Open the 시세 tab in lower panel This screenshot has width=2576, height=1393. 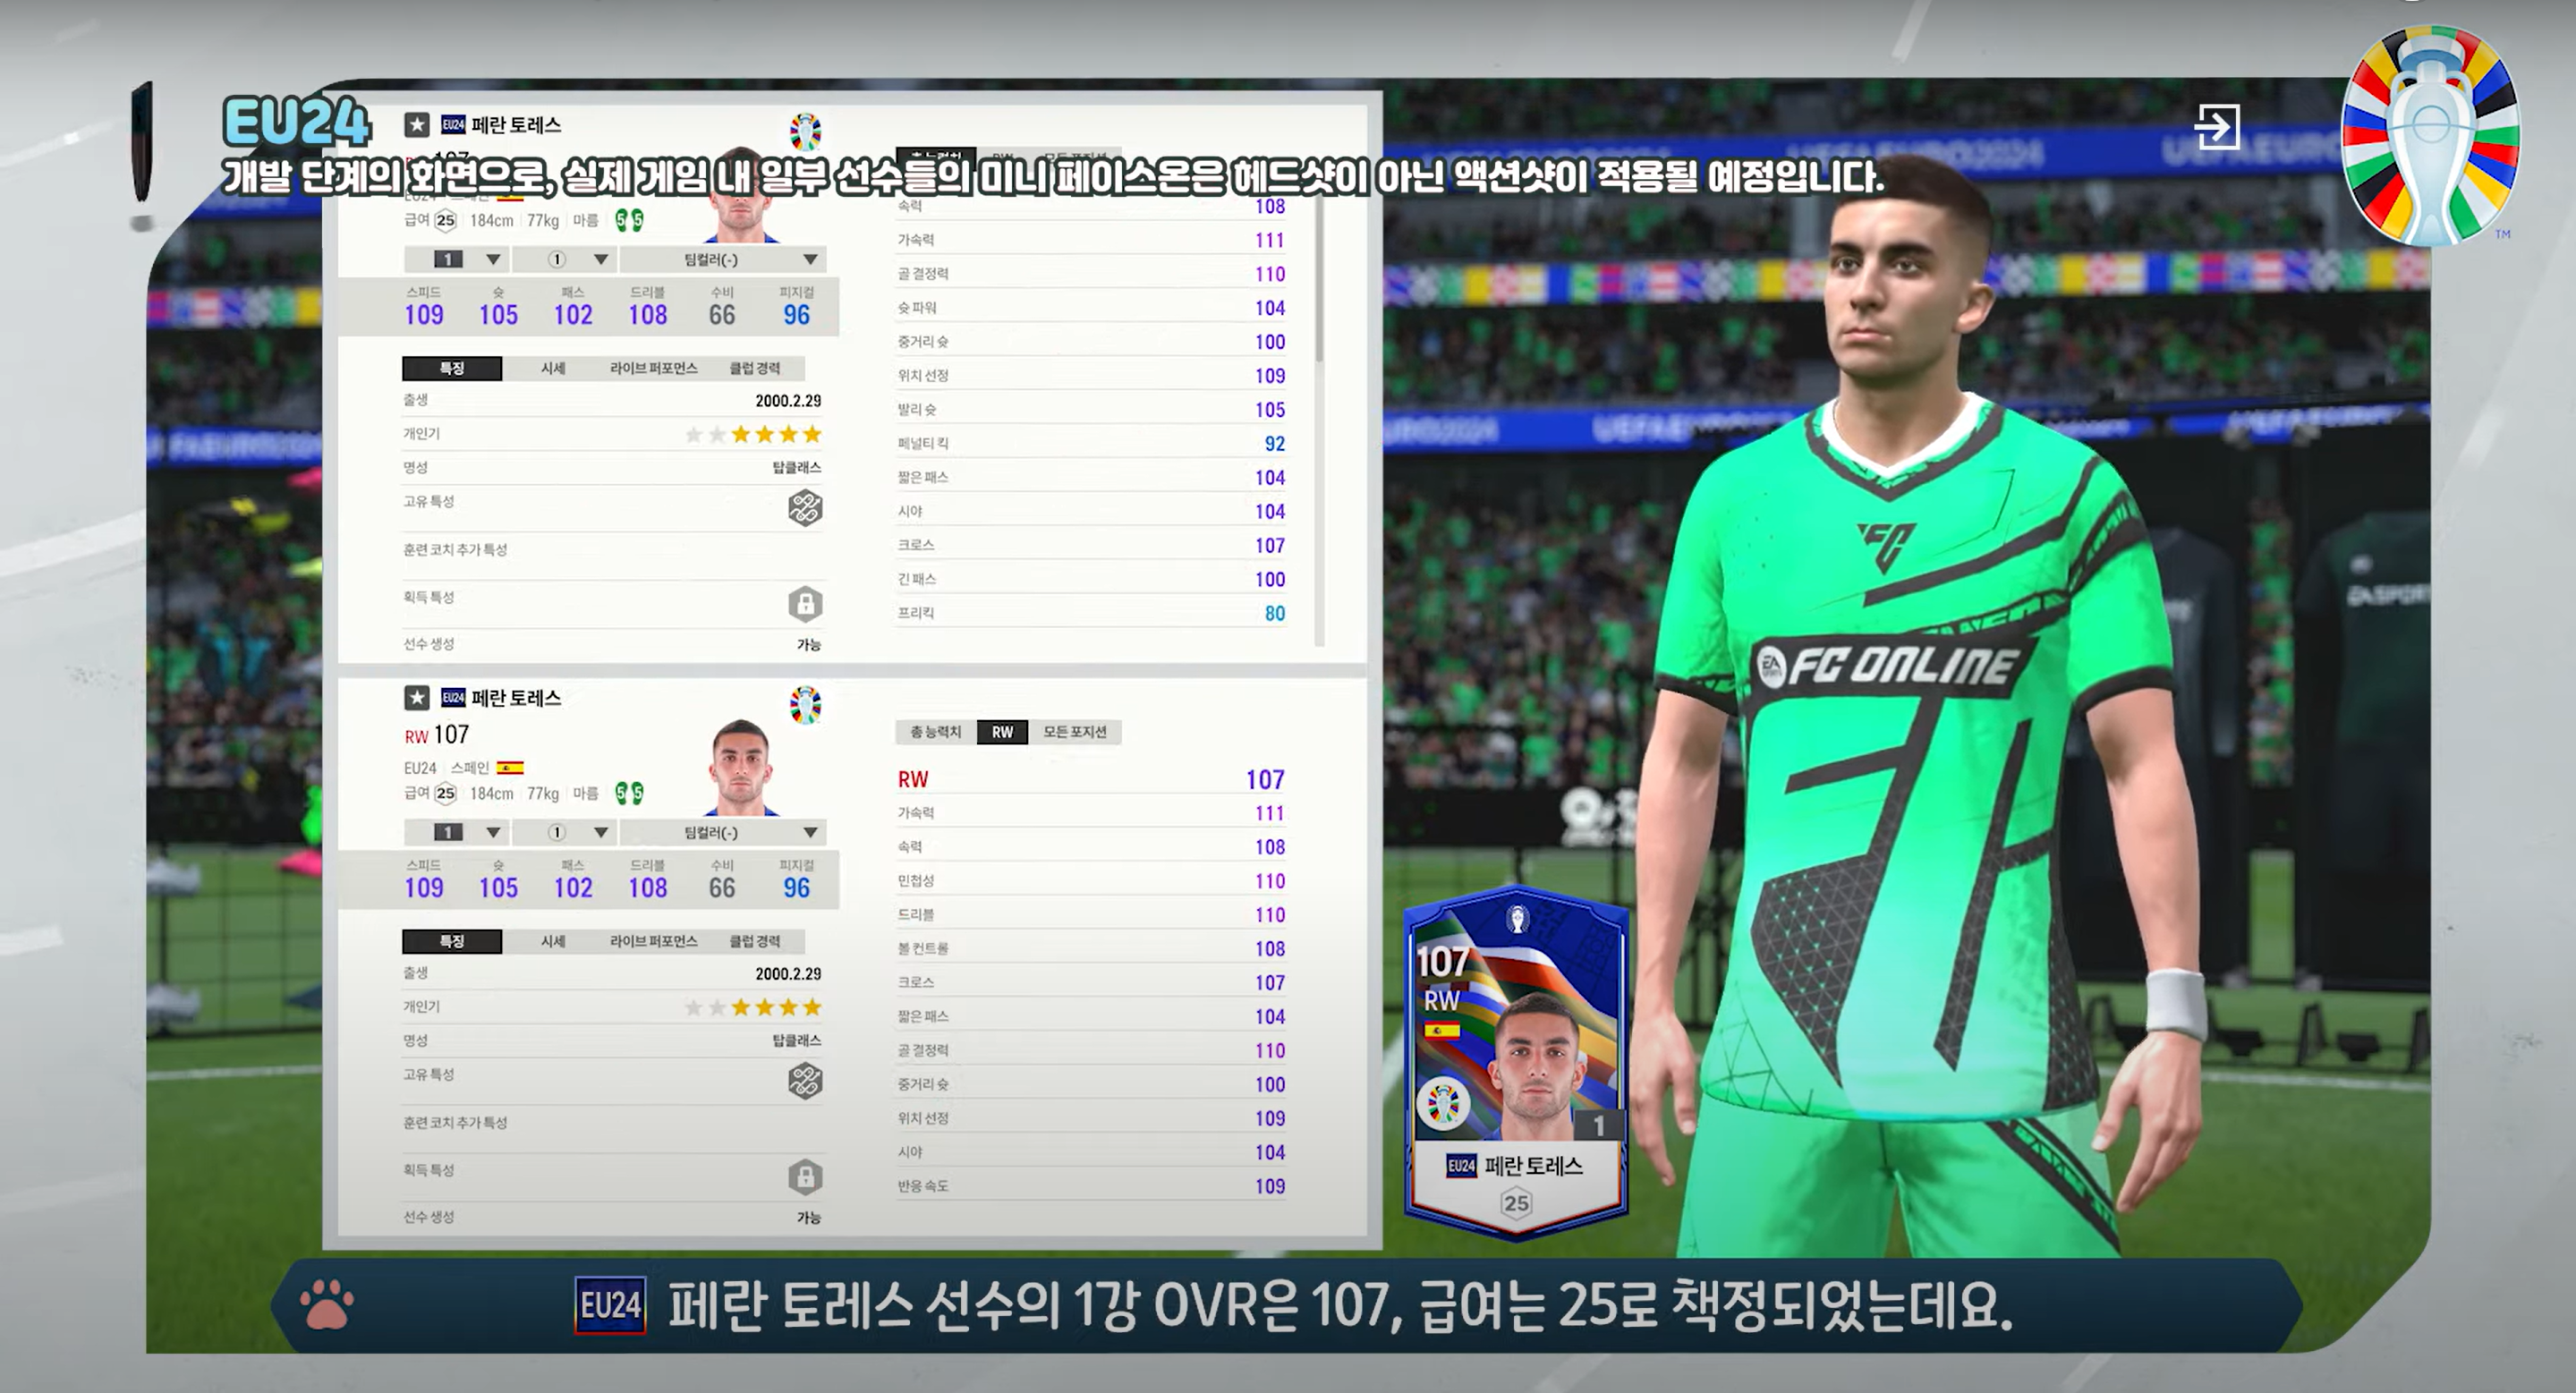[x=553, y=941]
